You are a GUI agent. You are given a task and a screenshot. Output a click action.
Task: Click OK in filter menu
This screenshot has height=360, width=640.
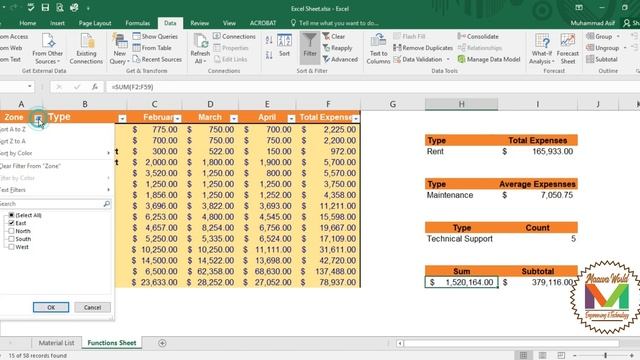click(x=51, y=307)
